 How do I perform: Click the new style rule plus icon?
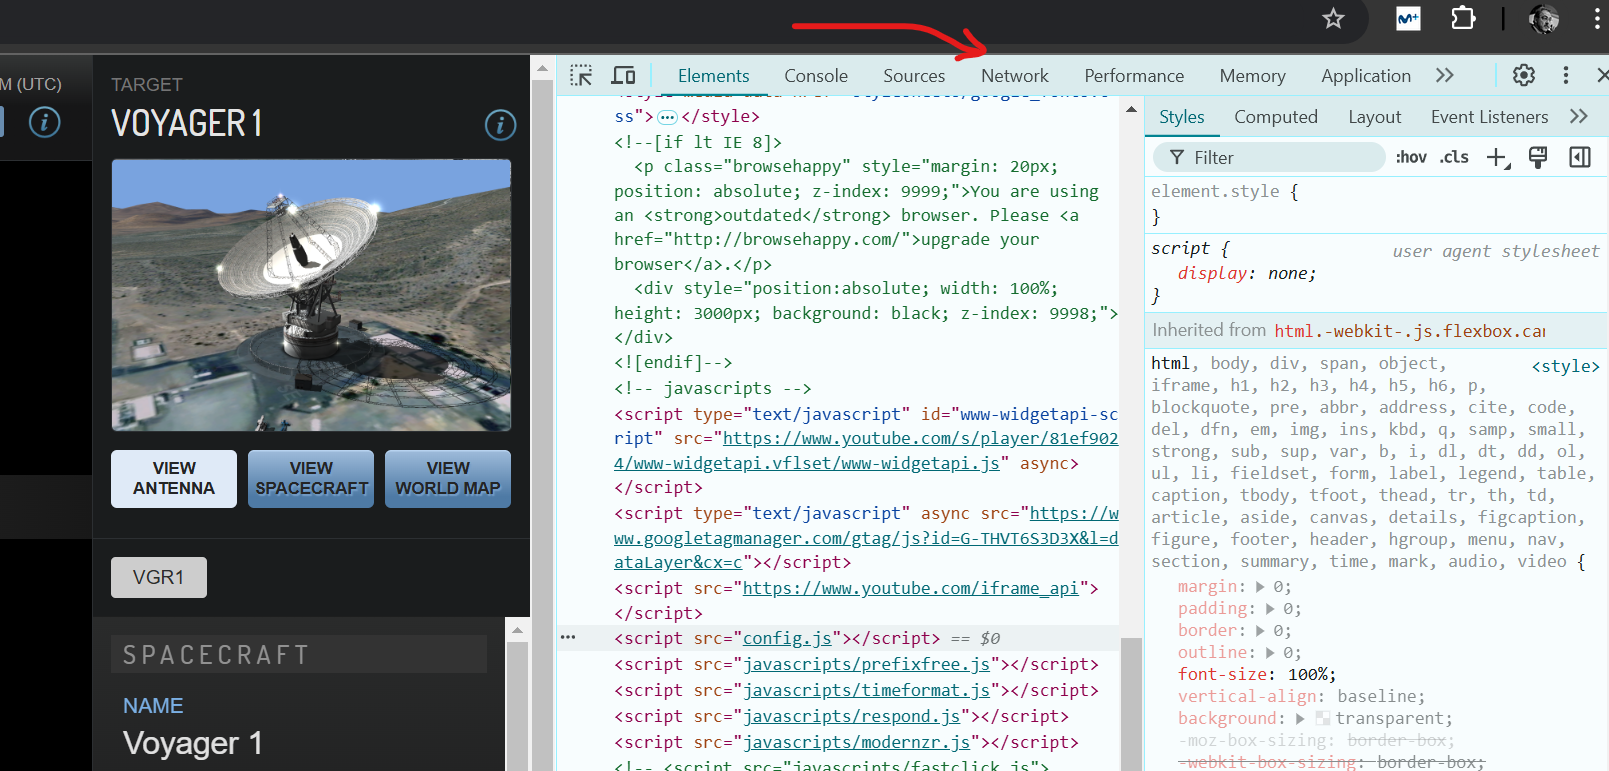pos(1496,158)
